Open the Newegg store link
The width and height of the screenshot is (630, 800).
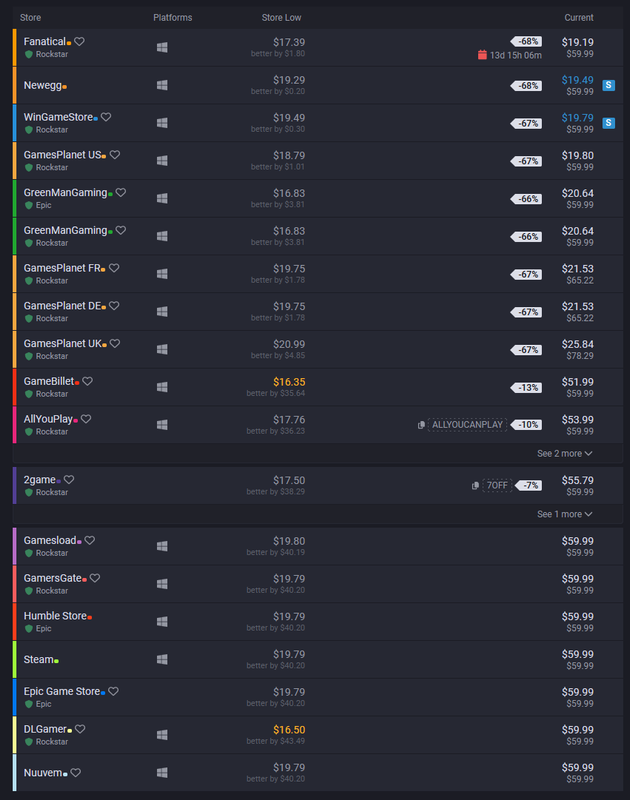[x=43, y=86]
